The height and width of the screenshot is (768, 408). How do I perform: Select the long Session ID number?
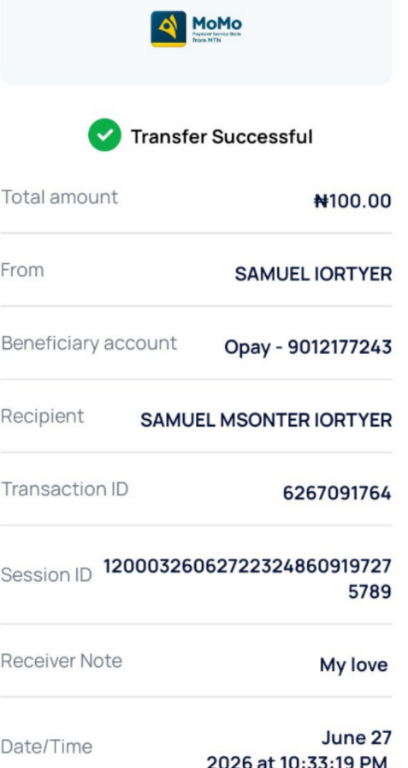tap(247, 579)
